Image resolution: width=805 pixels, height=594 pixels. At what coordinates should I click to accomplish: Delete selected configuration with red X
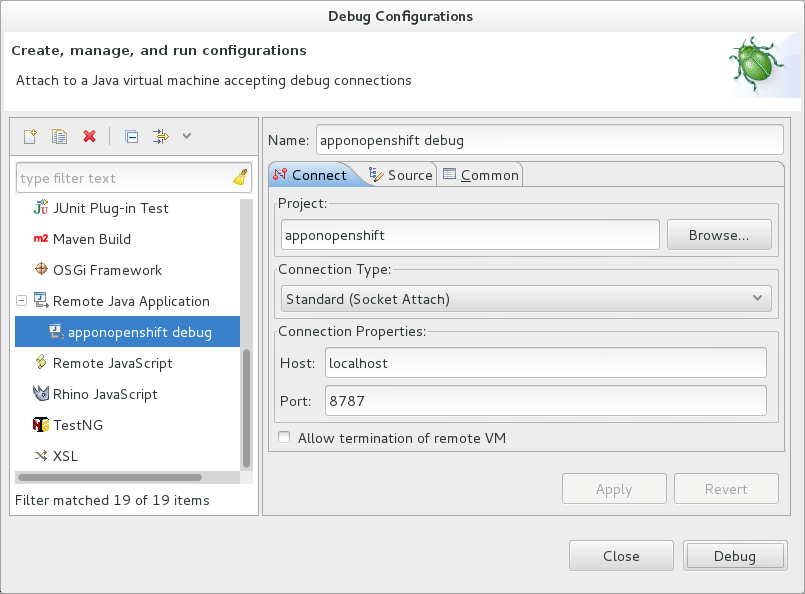pyautogui.click(x=89, y=136)
